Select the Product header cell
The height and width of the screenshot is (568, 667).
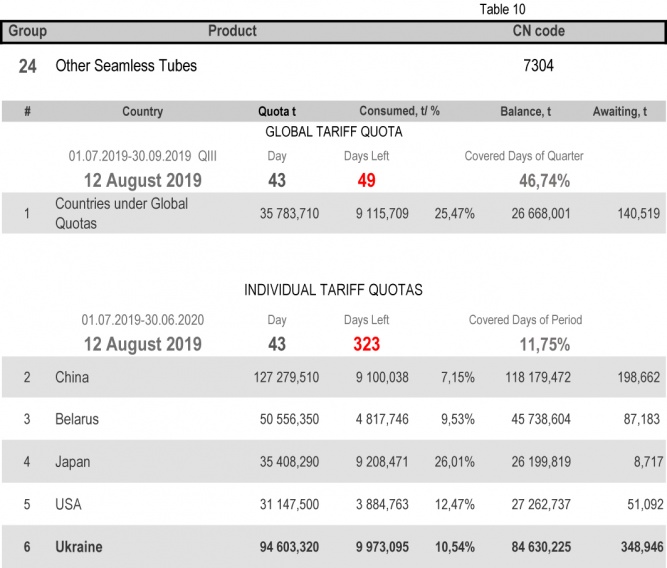pos(232,31)
